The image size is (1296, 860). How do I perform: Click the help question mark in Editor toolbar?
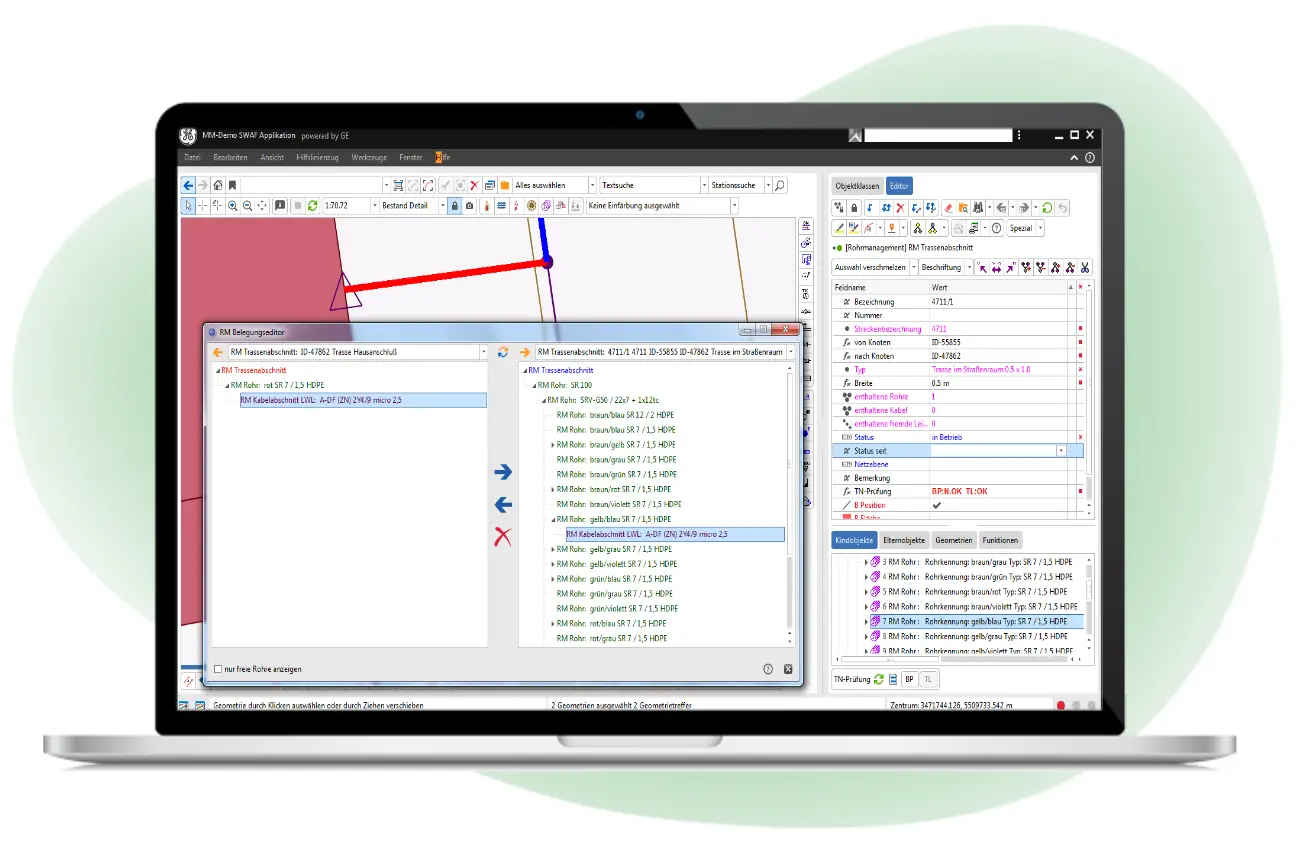[996, 228]
